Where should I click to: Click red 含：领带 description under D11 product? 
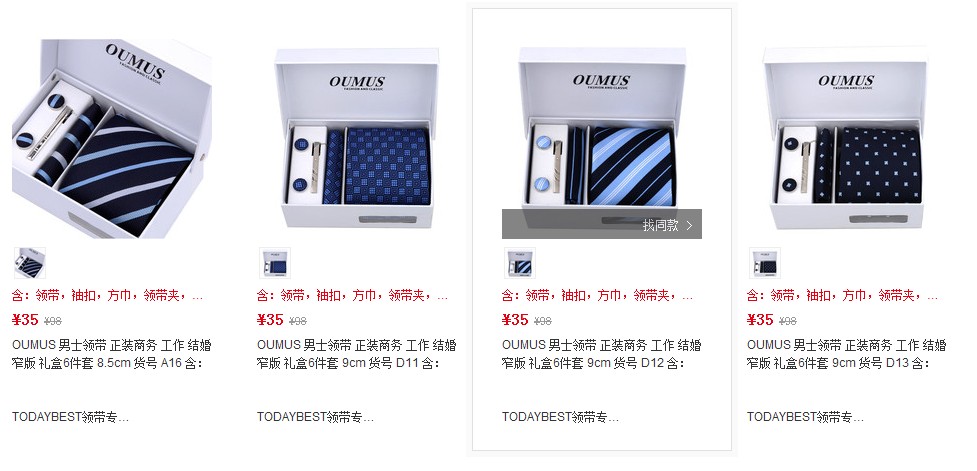[x=353, y=295]
